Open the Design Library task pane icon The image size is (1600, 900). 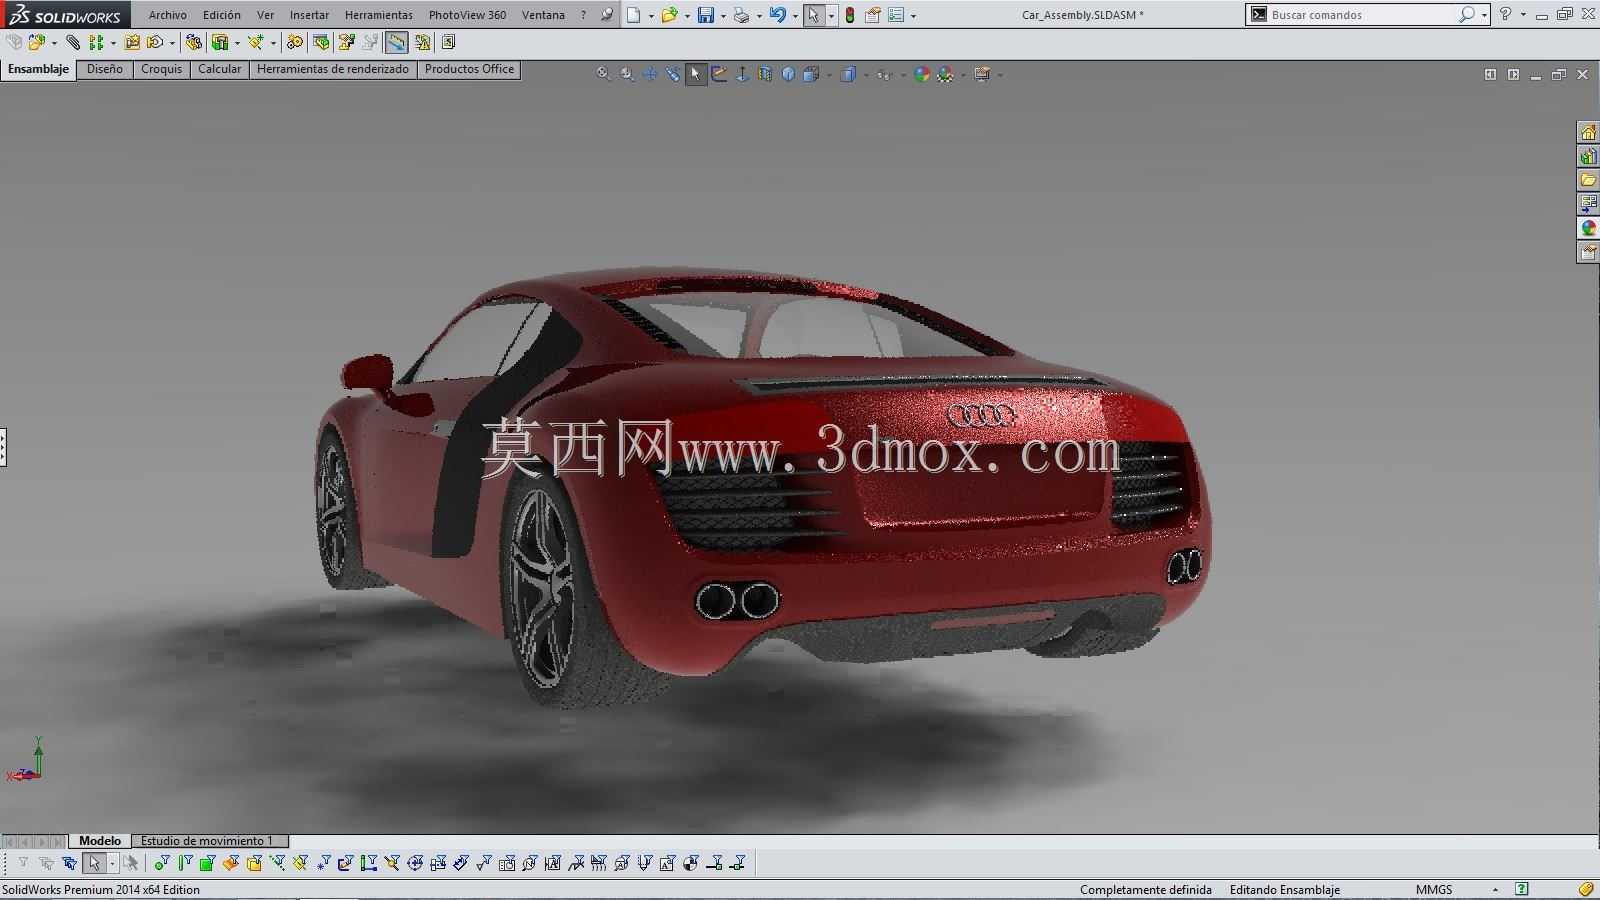click(1588, 156)
